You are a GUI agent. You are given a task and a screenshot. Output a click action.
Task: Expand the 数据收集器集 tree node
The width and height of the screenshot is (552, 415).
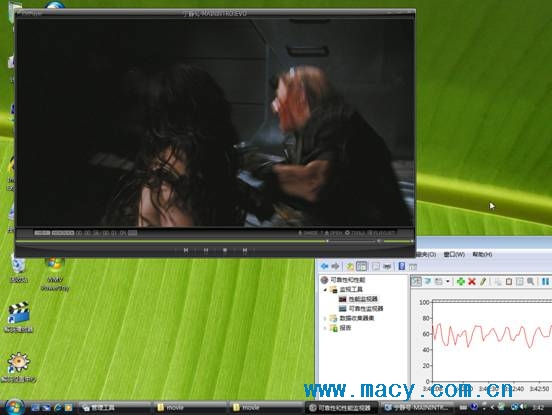coord(325,318)
